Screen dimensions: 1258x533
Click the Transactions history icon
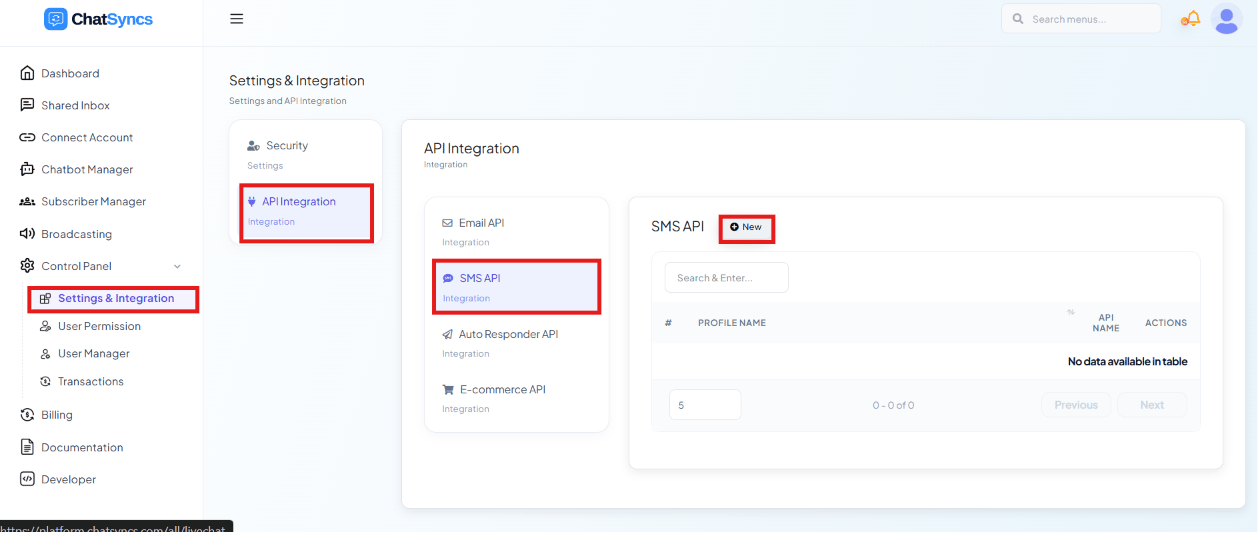45,381
